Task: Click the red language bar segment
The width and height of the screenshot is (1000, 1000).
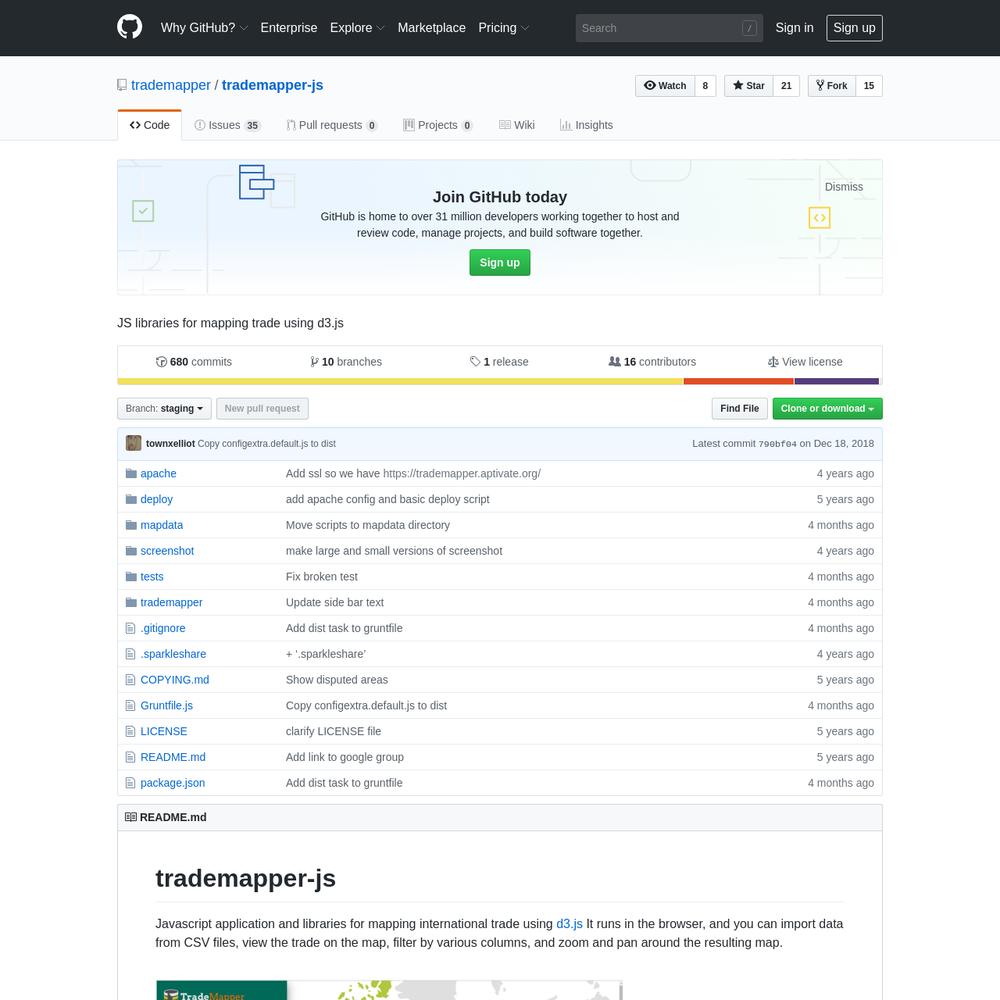Action: pos(739,381)
